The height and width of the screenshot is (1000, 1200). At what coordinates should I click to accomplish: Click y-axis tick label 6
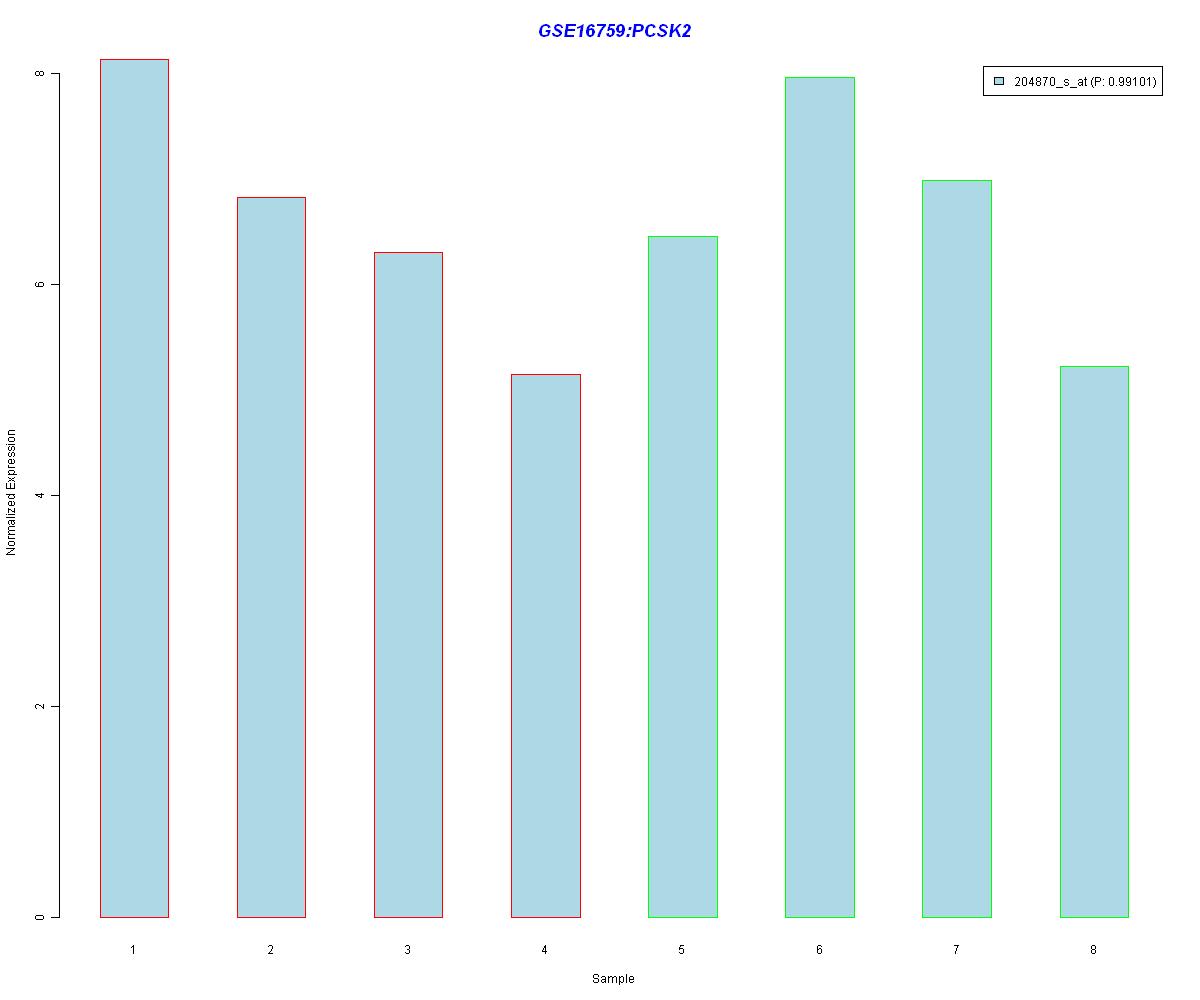point(40,284)
